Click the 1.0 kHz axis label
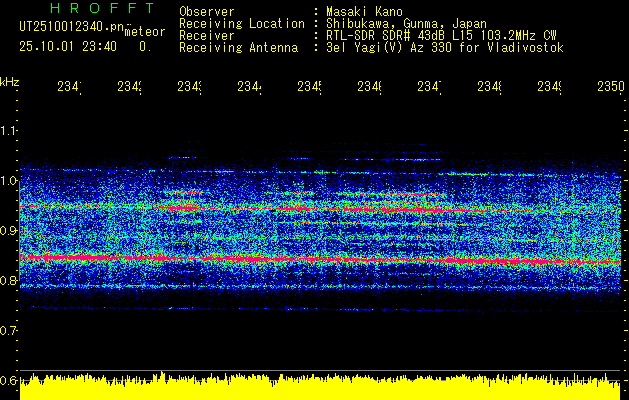The height and width of the screenshot is (400, 629). coord(8,181)
